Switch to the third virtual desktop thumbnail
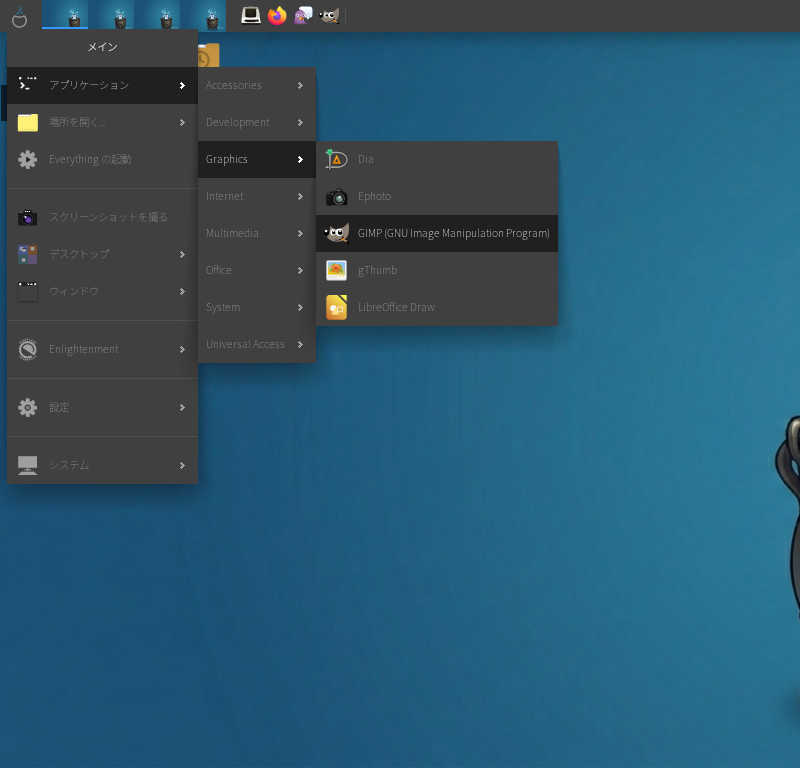The height and width of the screenshot is (768, 800). coord(157,15)
